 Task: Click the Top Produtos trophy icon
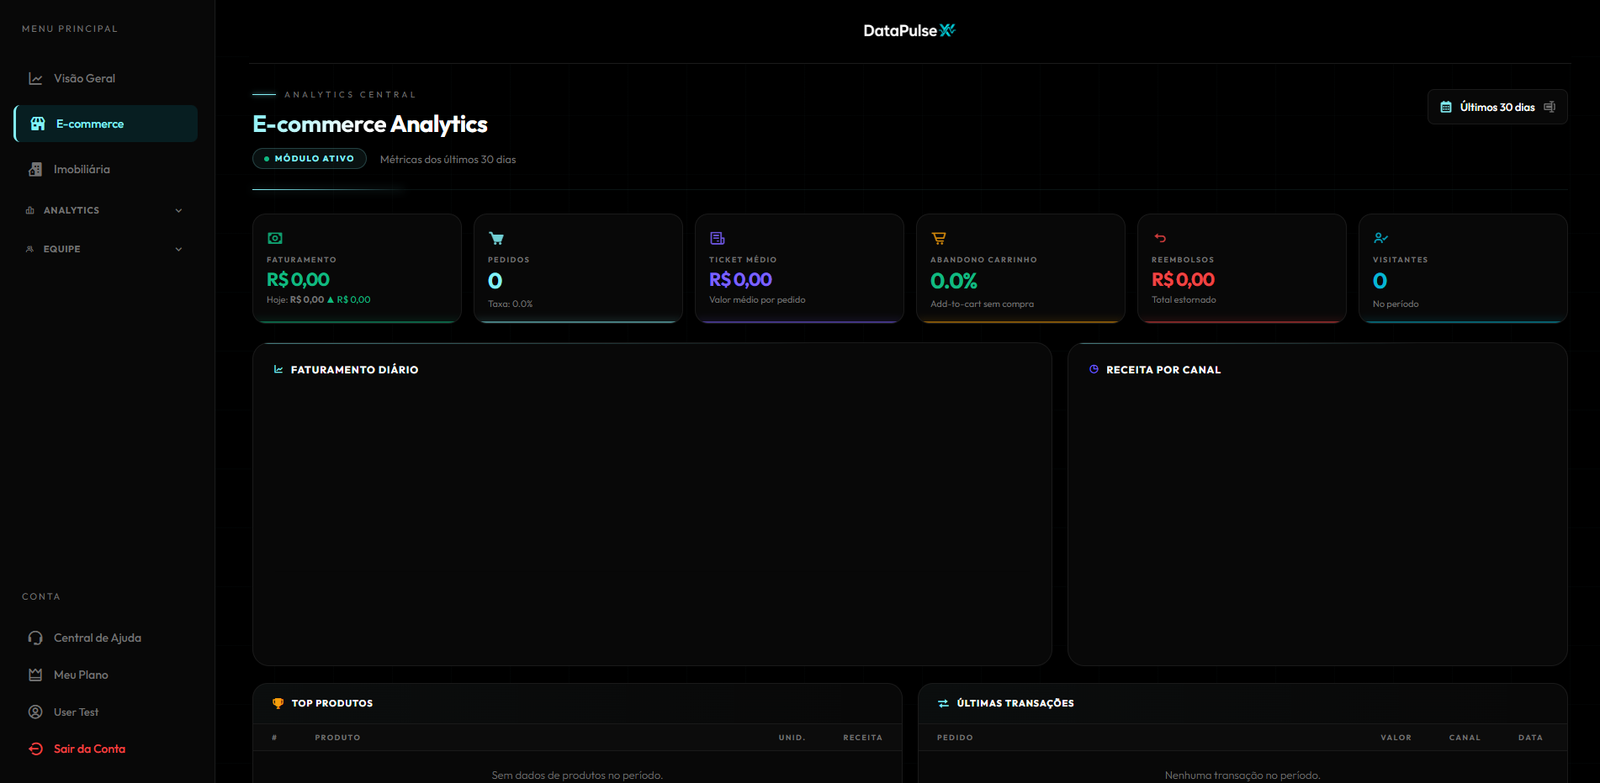pos(278,703)
